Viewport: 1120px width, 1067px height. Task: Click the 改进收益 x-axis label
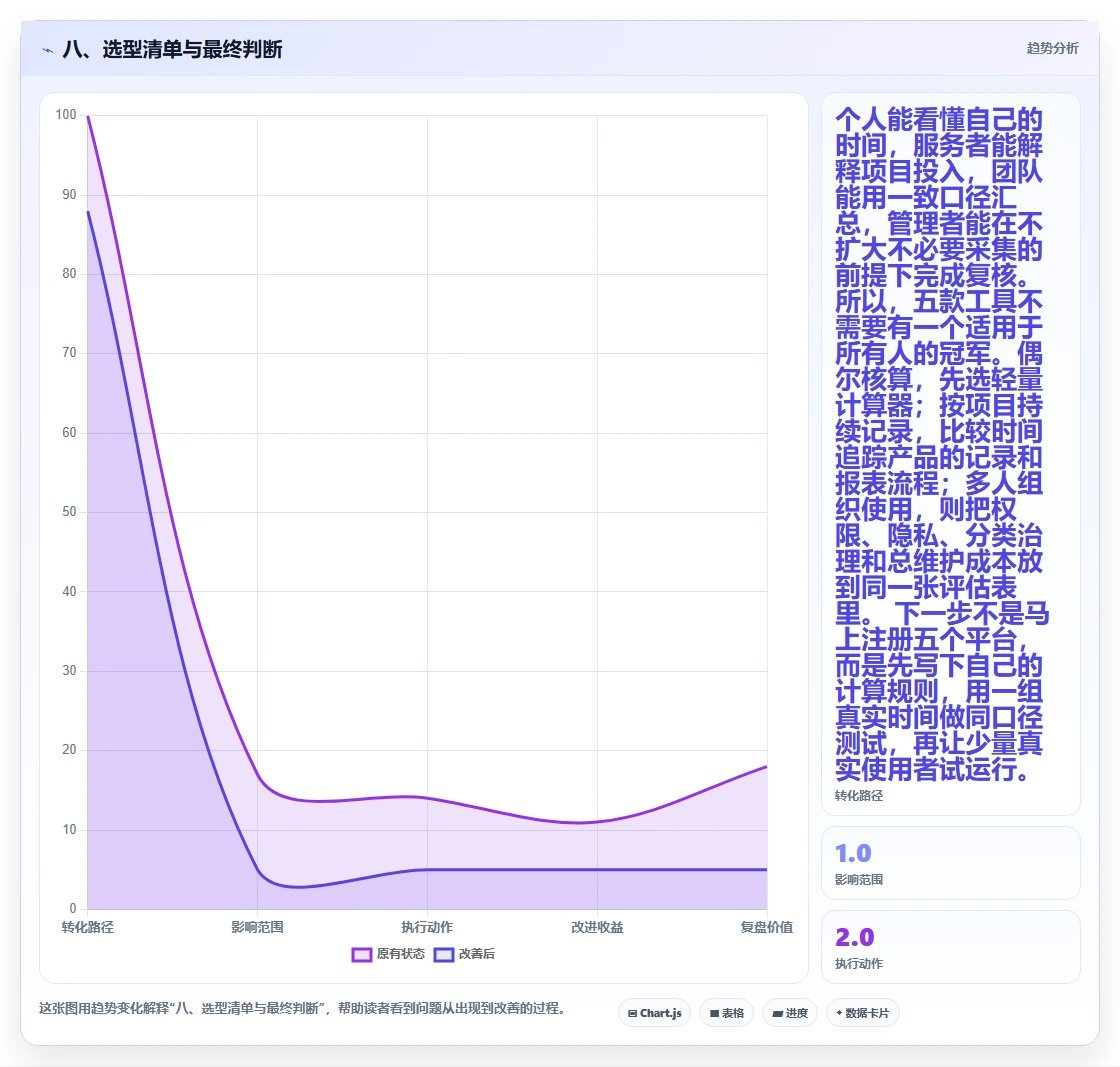pos(597,927)
